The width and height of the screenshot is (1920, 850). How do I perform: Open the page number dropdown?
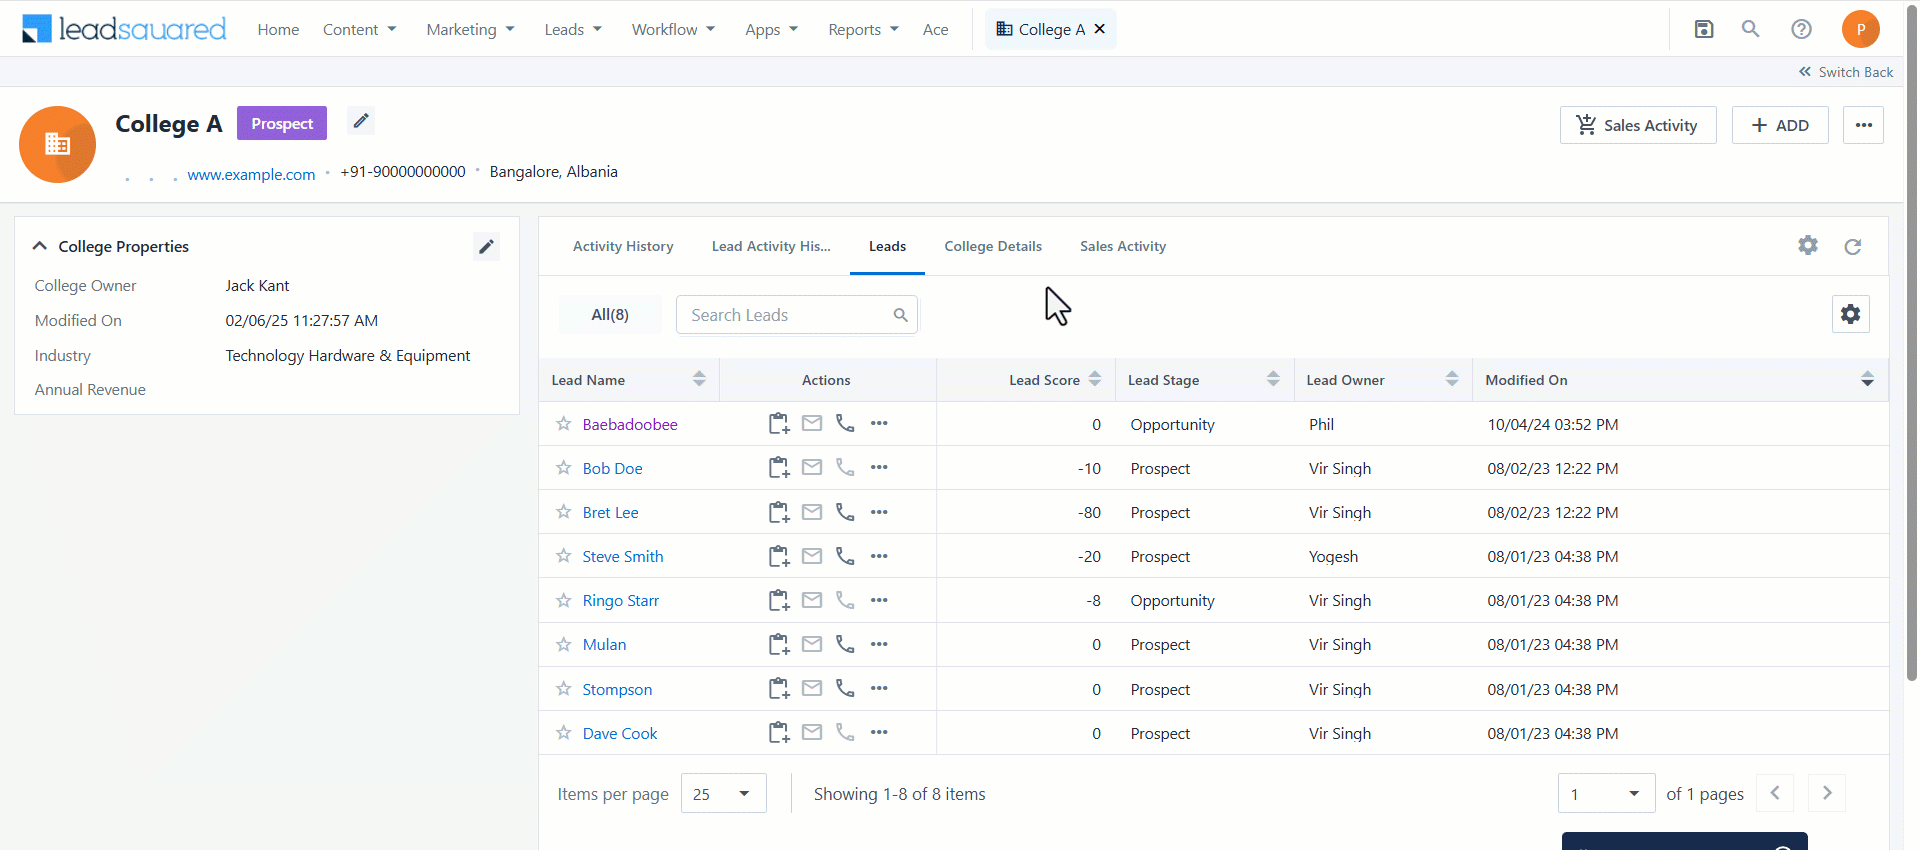[1606, 793]
